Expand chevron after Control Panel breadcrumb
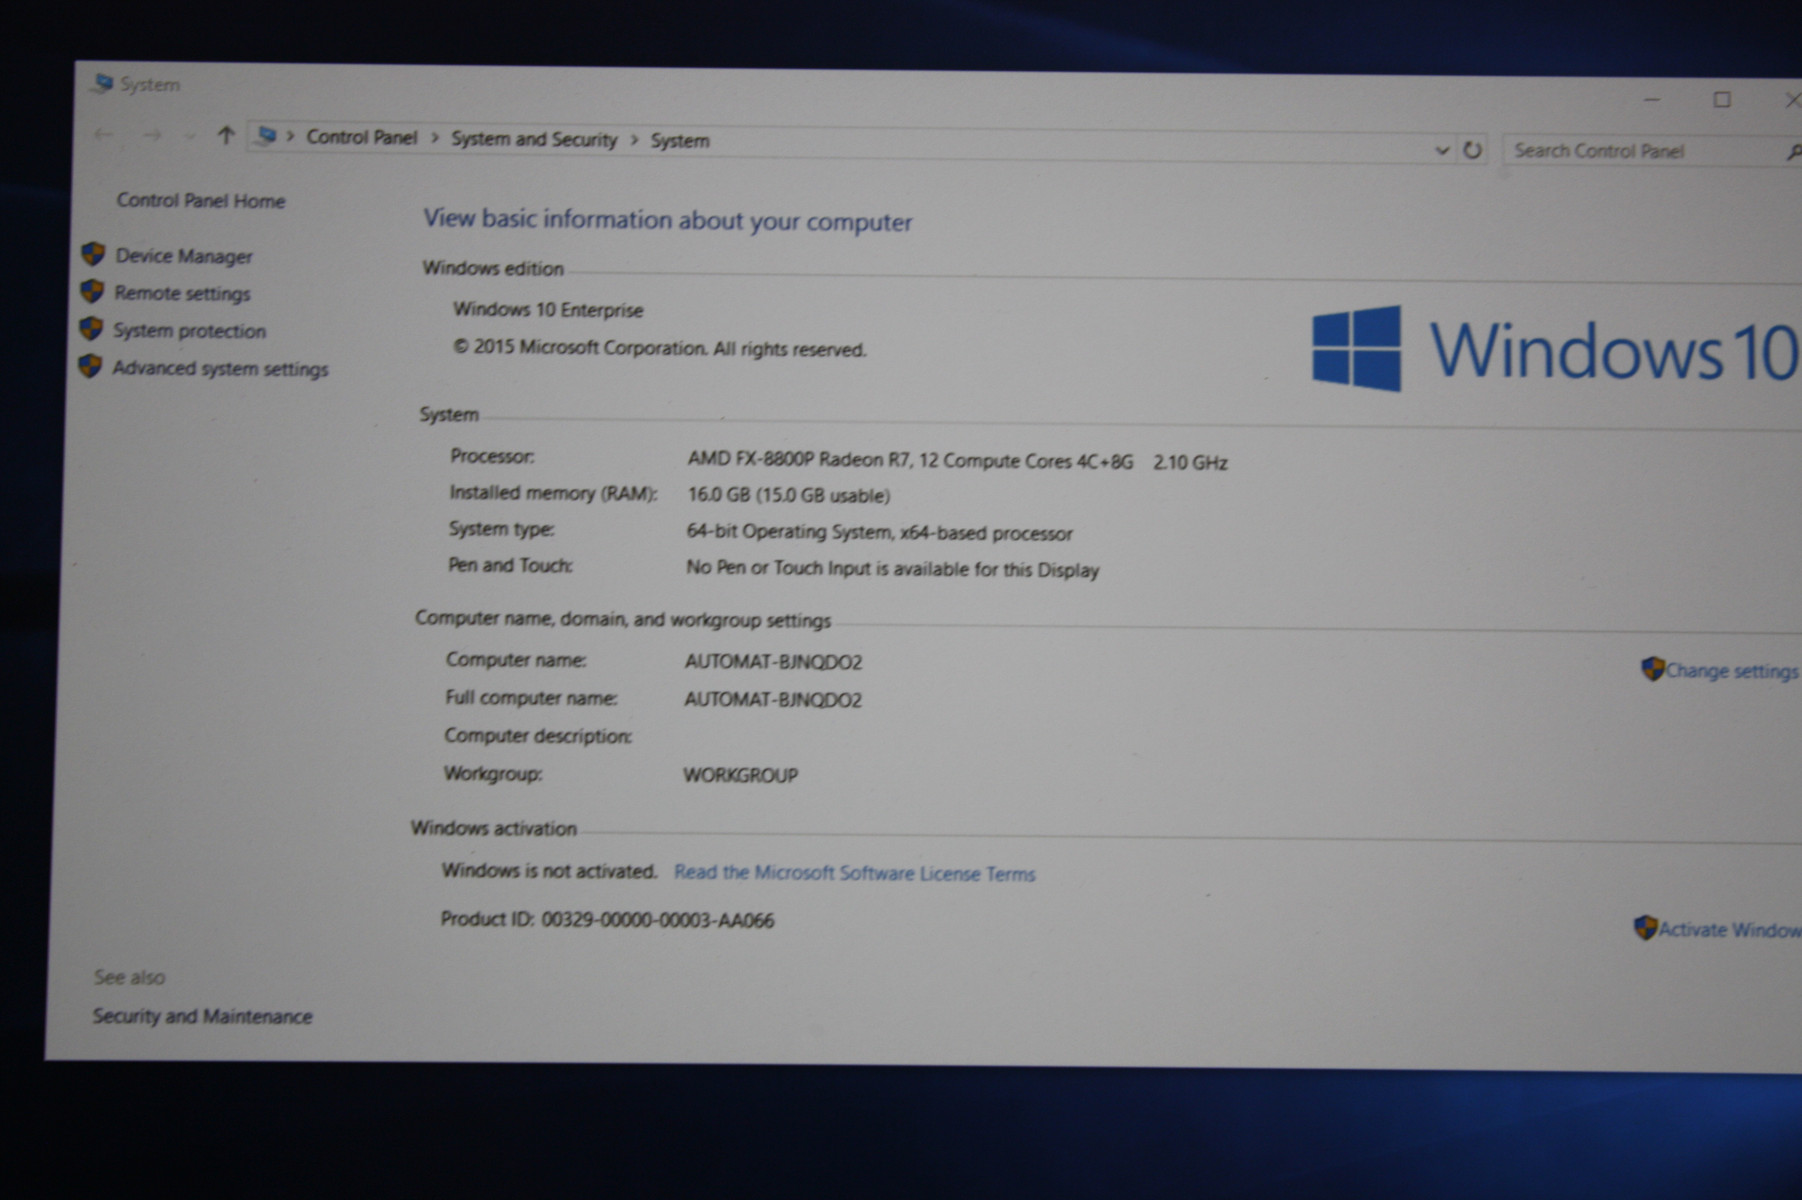The height and width of the screenshot is (1200, 1802). coord(435,138)
